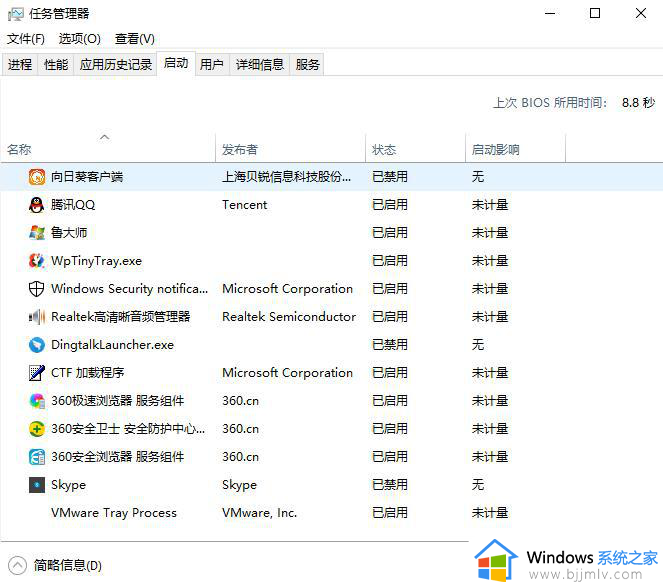This screenshot has height=588, width=663.
Task: Click the 上次 BIOS 所用时间 label
Action: tap(551, 103)
